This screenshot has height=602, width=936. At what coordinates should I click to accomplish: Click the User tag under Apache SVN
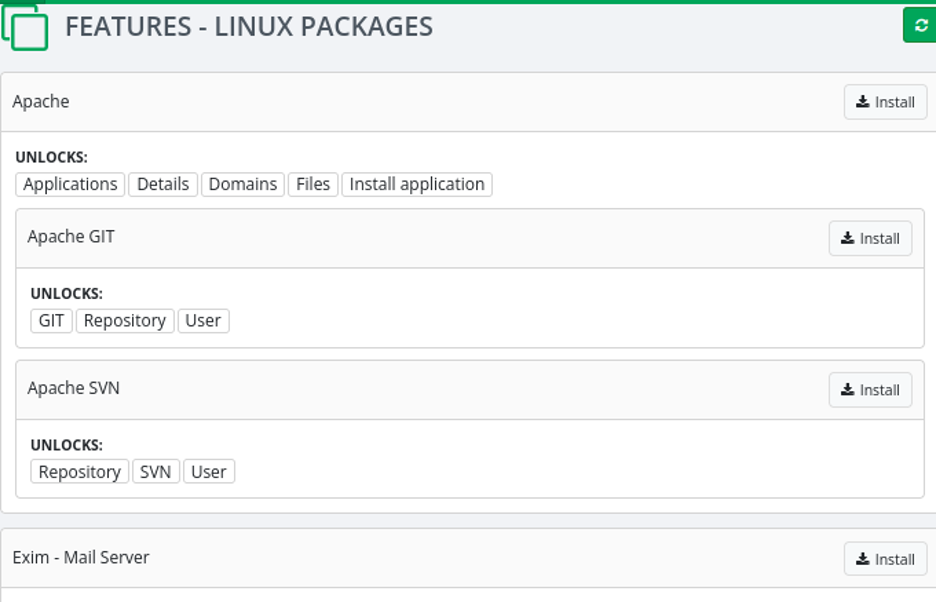tap(209, 472)
